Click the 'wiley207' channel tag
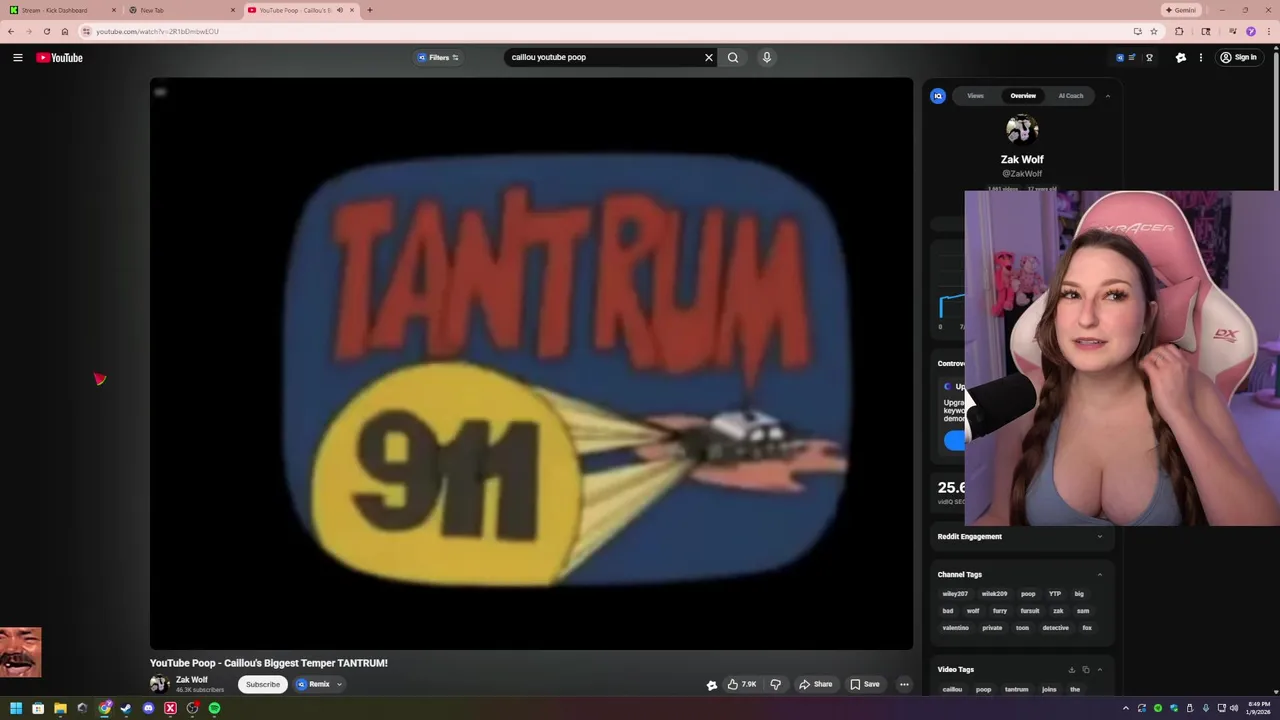 955,594
